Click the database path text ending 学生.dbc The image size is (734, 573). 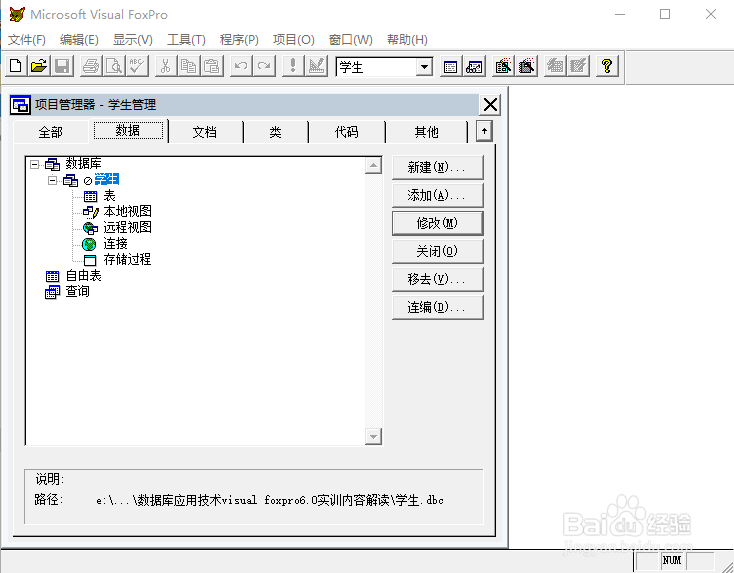270,500
